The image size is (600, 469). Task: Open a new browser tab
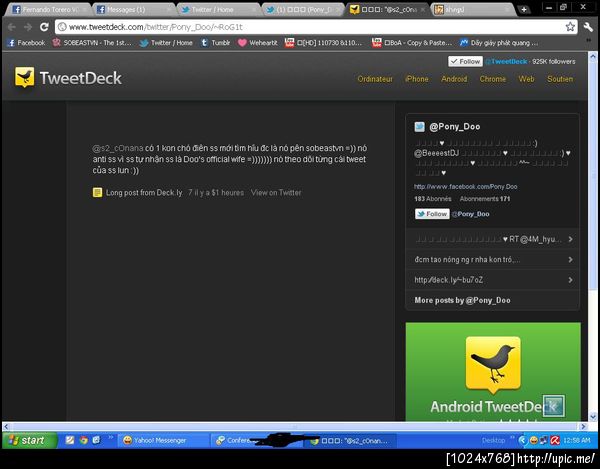(524, 10)
